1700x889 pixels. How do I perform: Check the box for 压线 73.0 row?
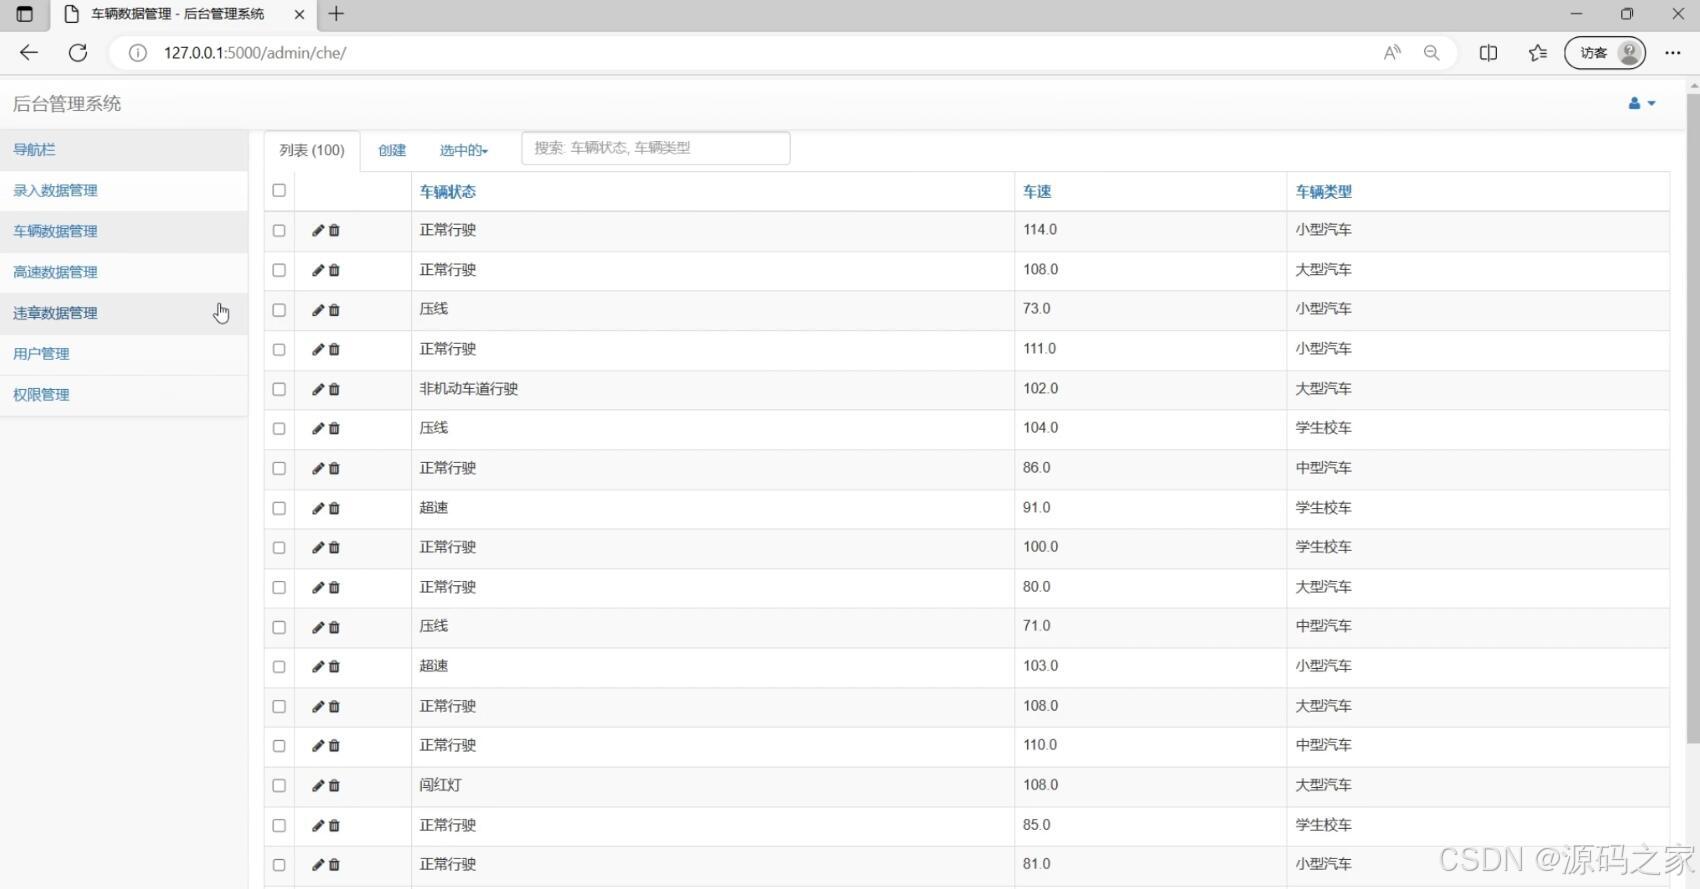click(279, 310)
